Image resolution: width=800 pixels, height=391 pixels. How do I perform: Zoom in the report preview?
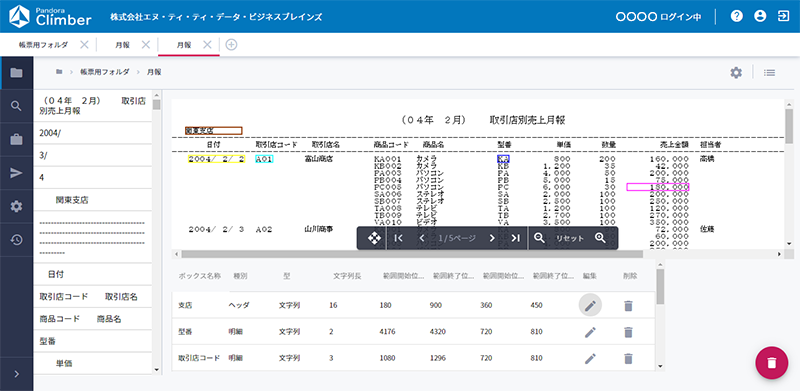point(600,238)
